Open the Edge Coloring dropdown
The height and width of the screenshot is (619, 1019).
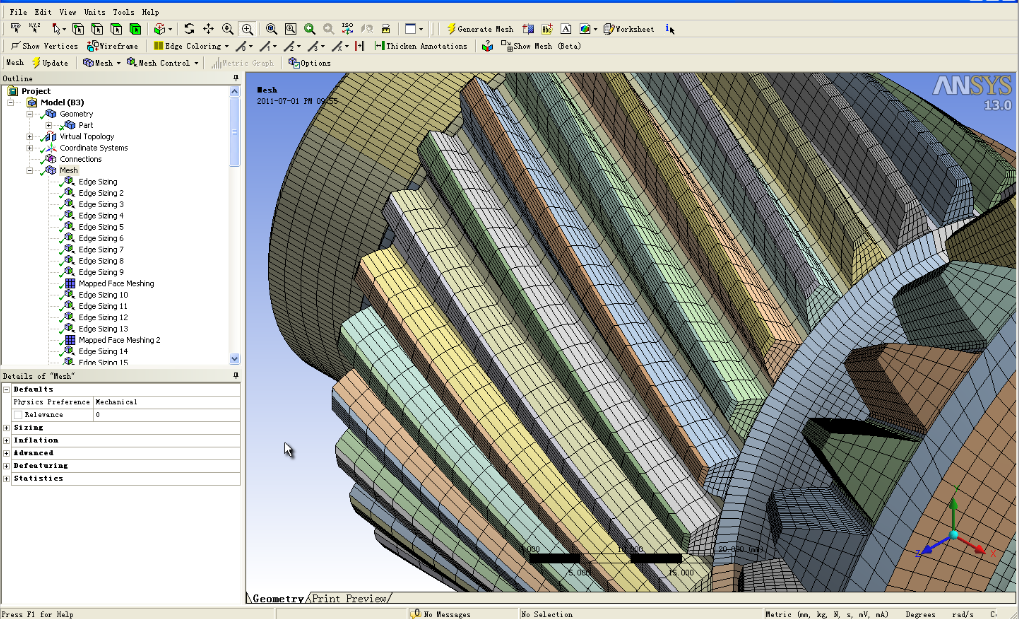coord(191,46)
